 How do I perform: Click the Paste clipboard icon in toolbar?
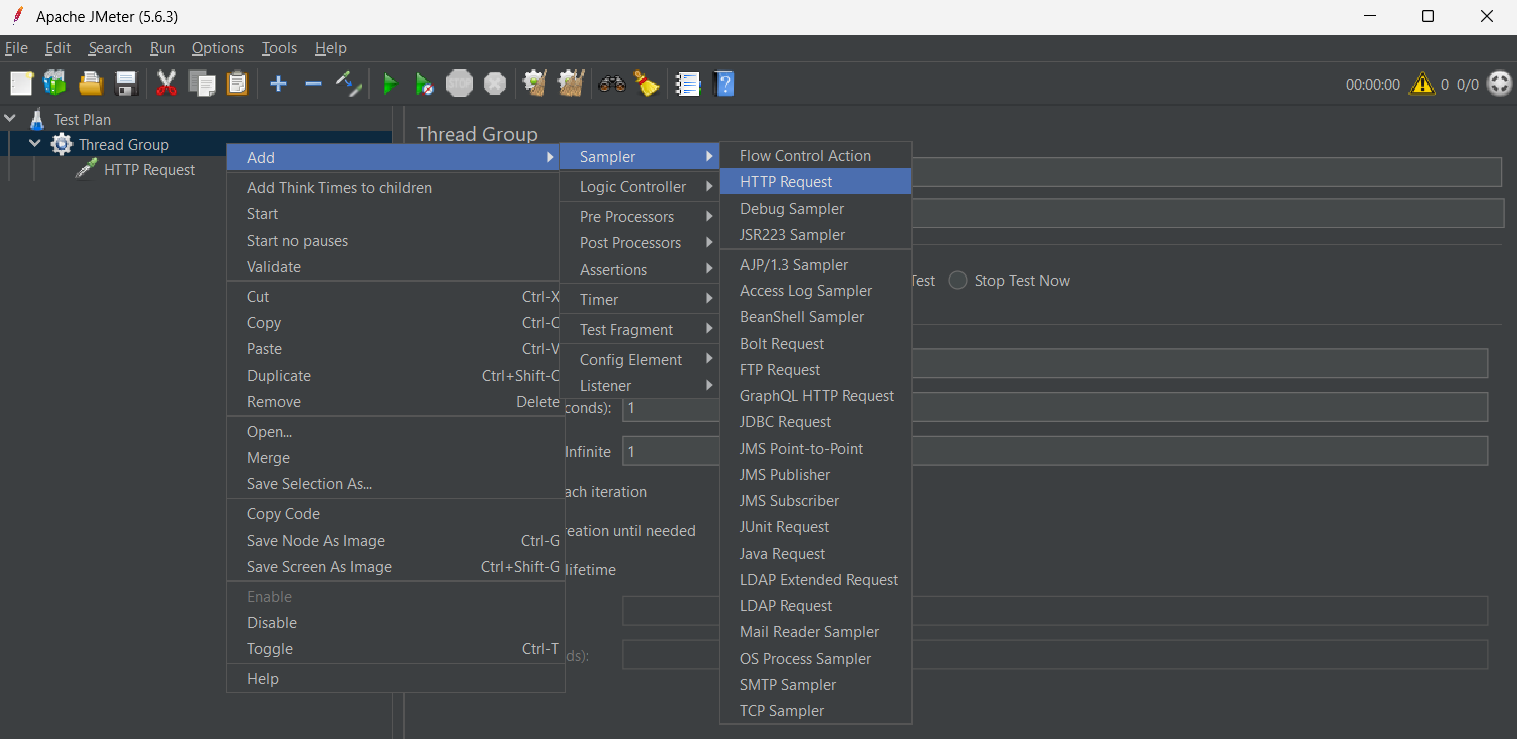tap(237, 84)
